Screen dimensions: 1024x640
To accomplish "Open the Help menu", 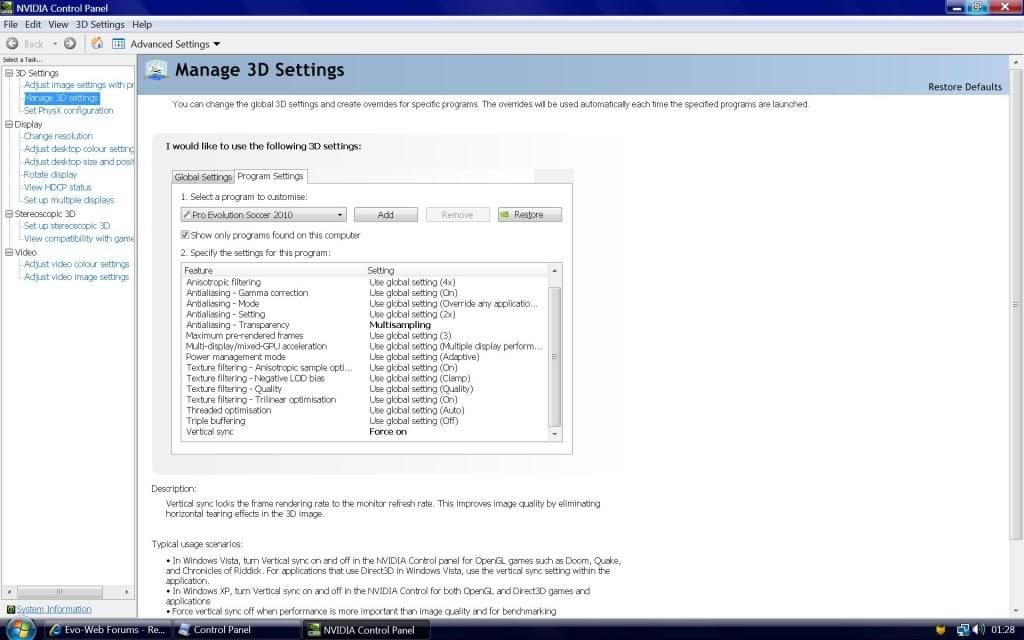I will tap(142, 24).
